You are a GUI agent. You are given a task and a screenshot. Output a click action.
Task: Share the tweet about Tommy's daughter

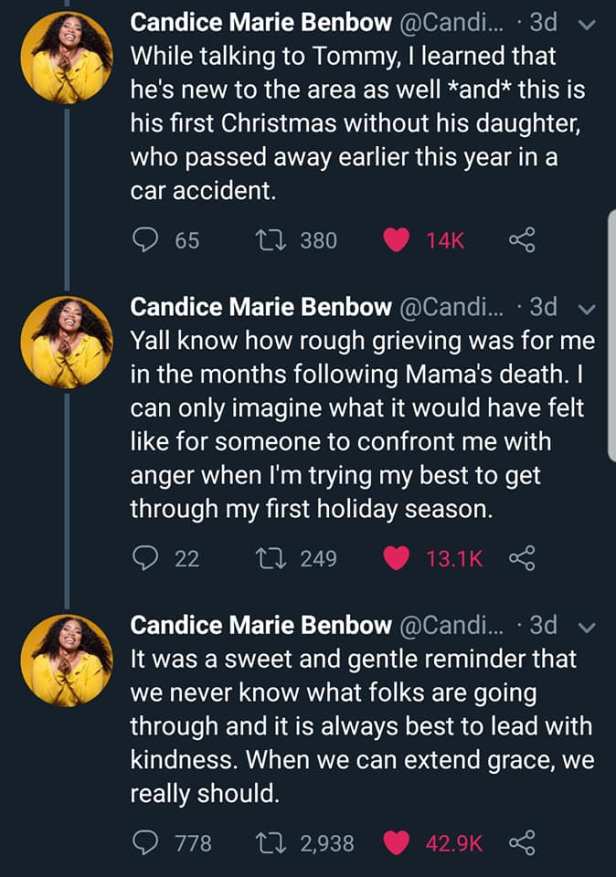[523, 240]
